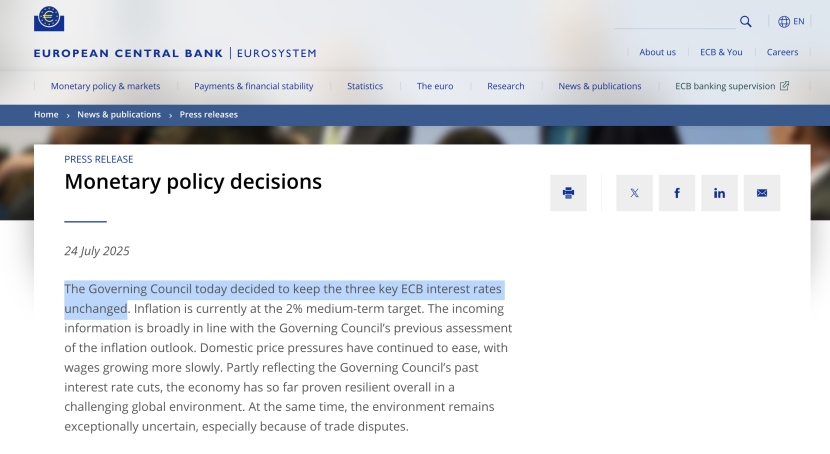Share the press release on LinkedIn
The height and width of the screenshot is (454, 830).
719,193
